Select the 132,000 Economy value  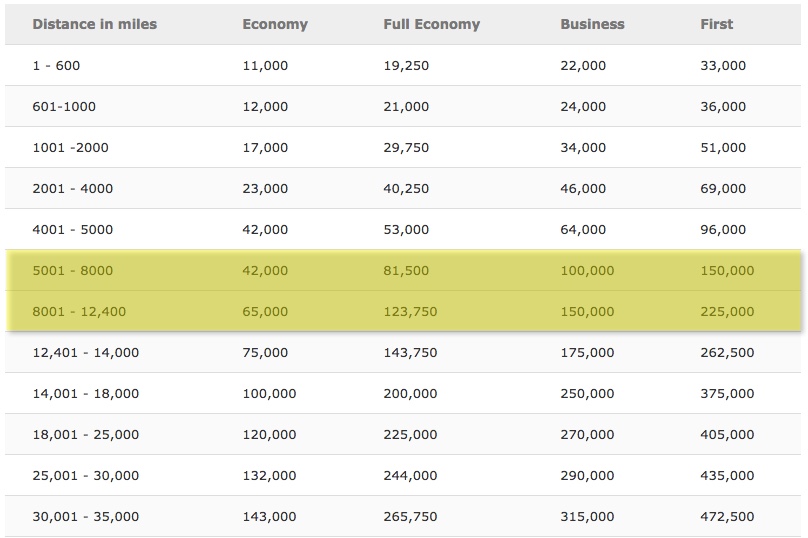tap(269, 476)
